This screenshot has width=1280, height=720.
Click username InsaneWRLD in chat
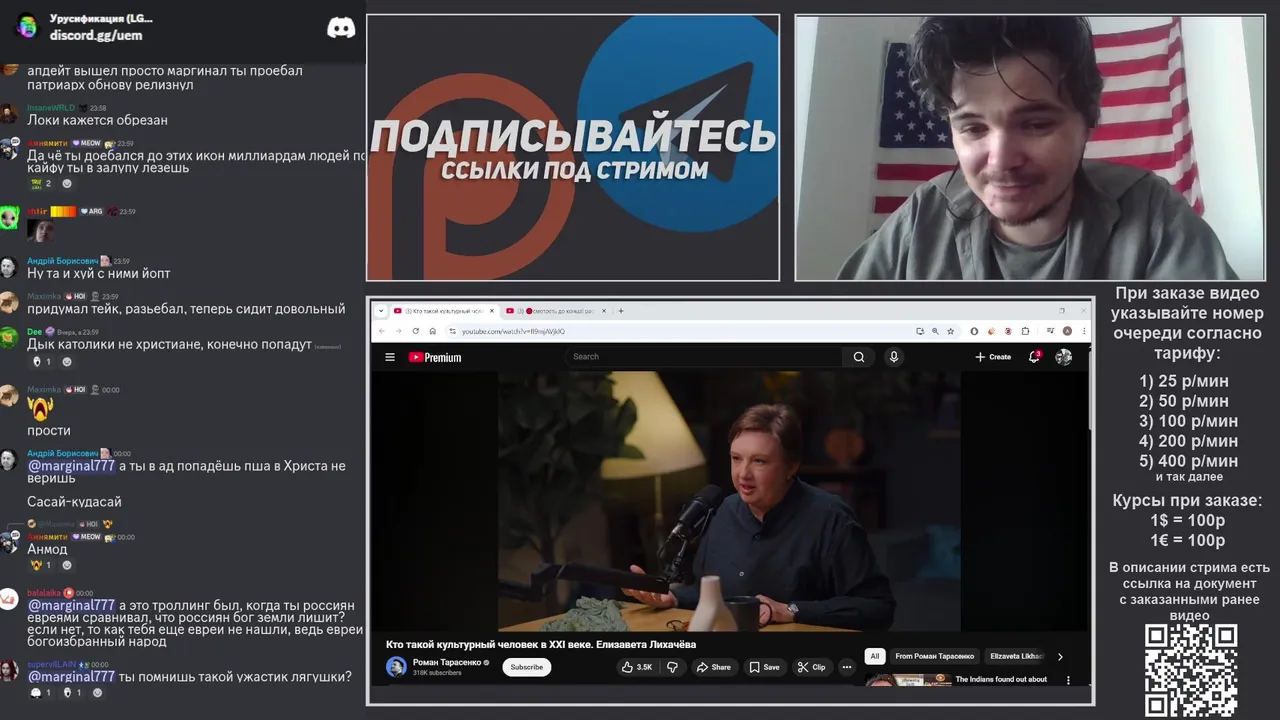51,108
